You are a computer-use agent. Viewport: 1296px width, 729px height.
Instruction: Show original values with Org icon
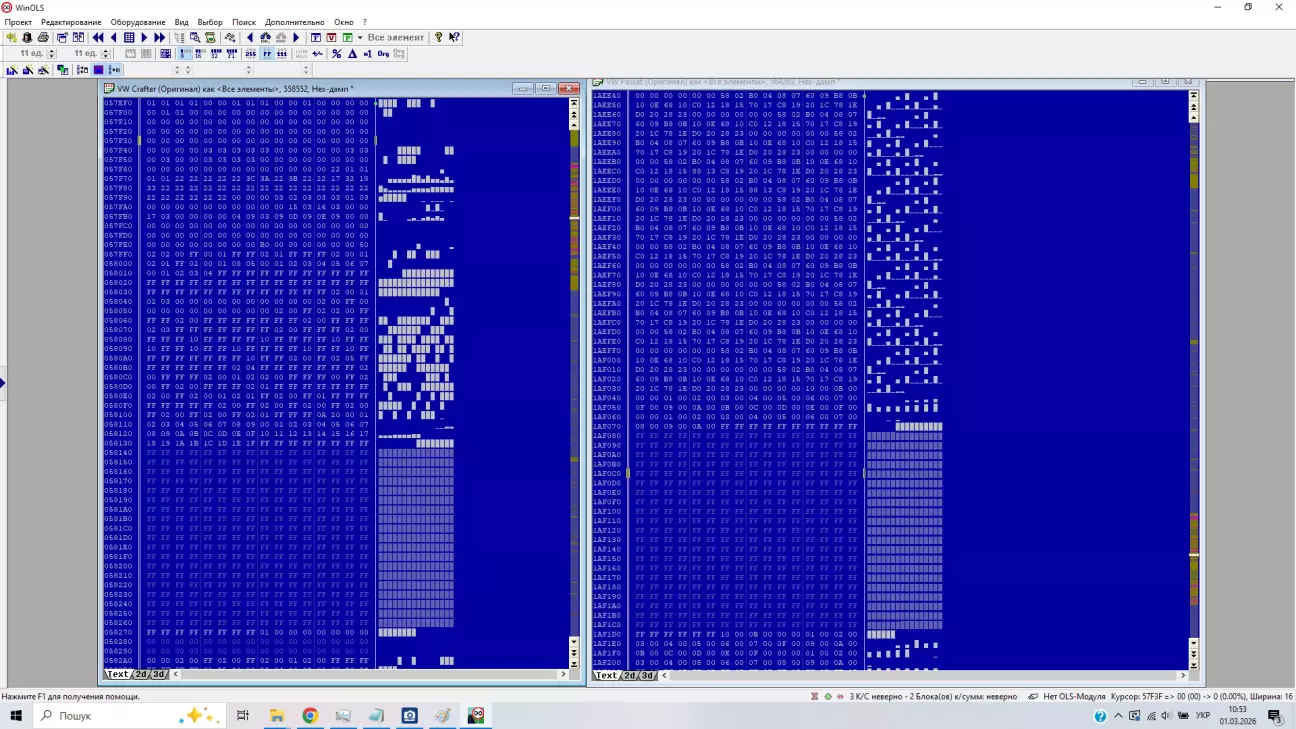point(383,54)
